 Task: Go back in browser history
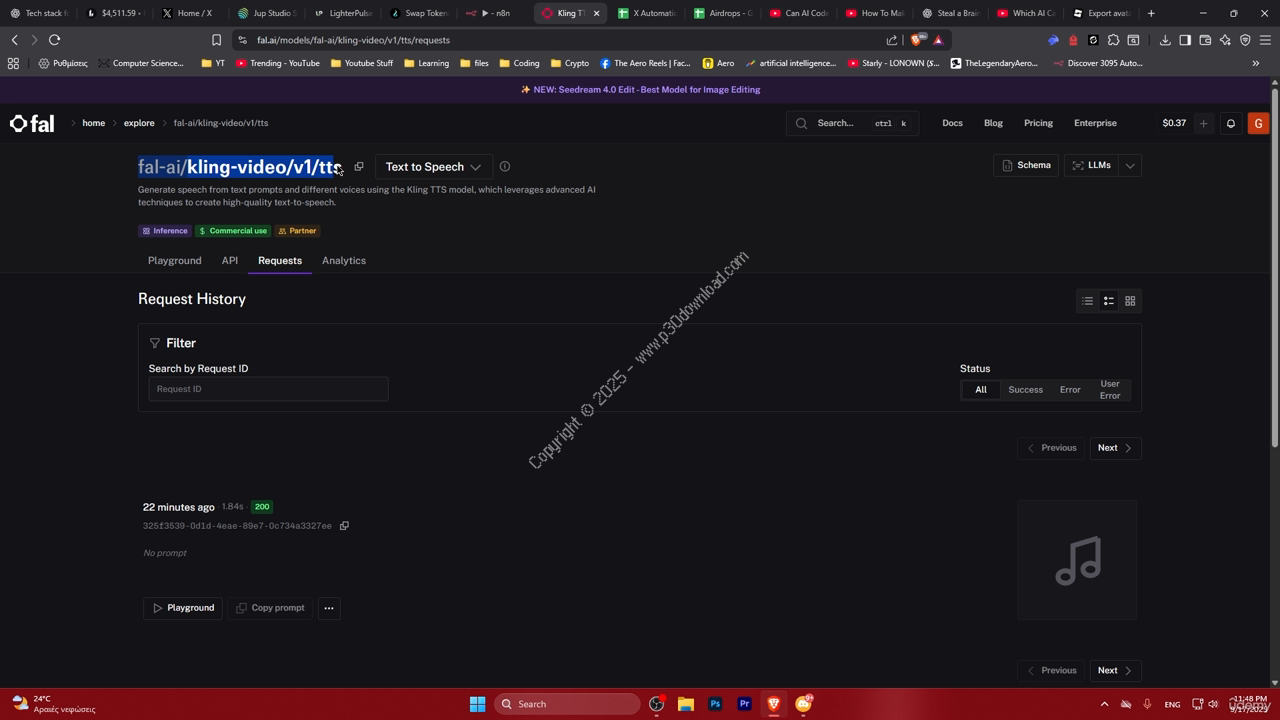pyautogui.click(x=14, y=40)
